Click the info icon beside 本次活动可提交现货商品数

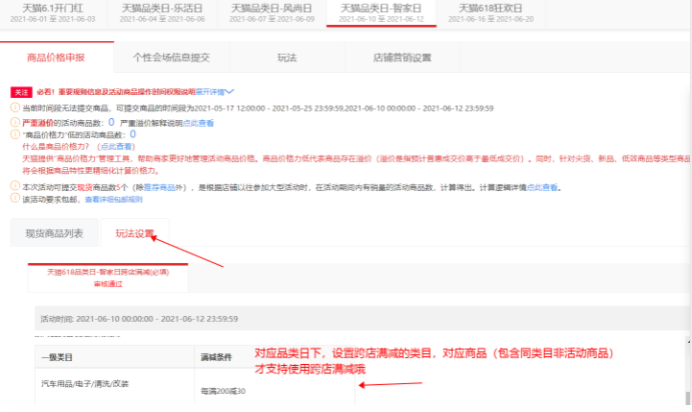(x=15, y=186)
